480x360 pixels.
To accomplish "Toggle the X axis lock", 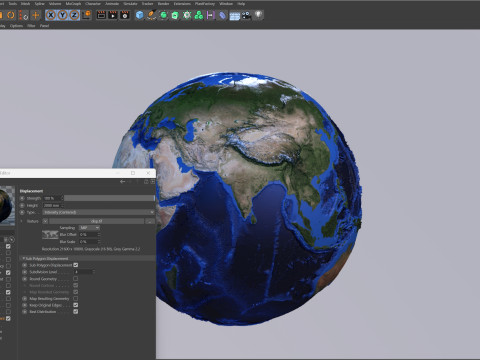I will [51, 15].
